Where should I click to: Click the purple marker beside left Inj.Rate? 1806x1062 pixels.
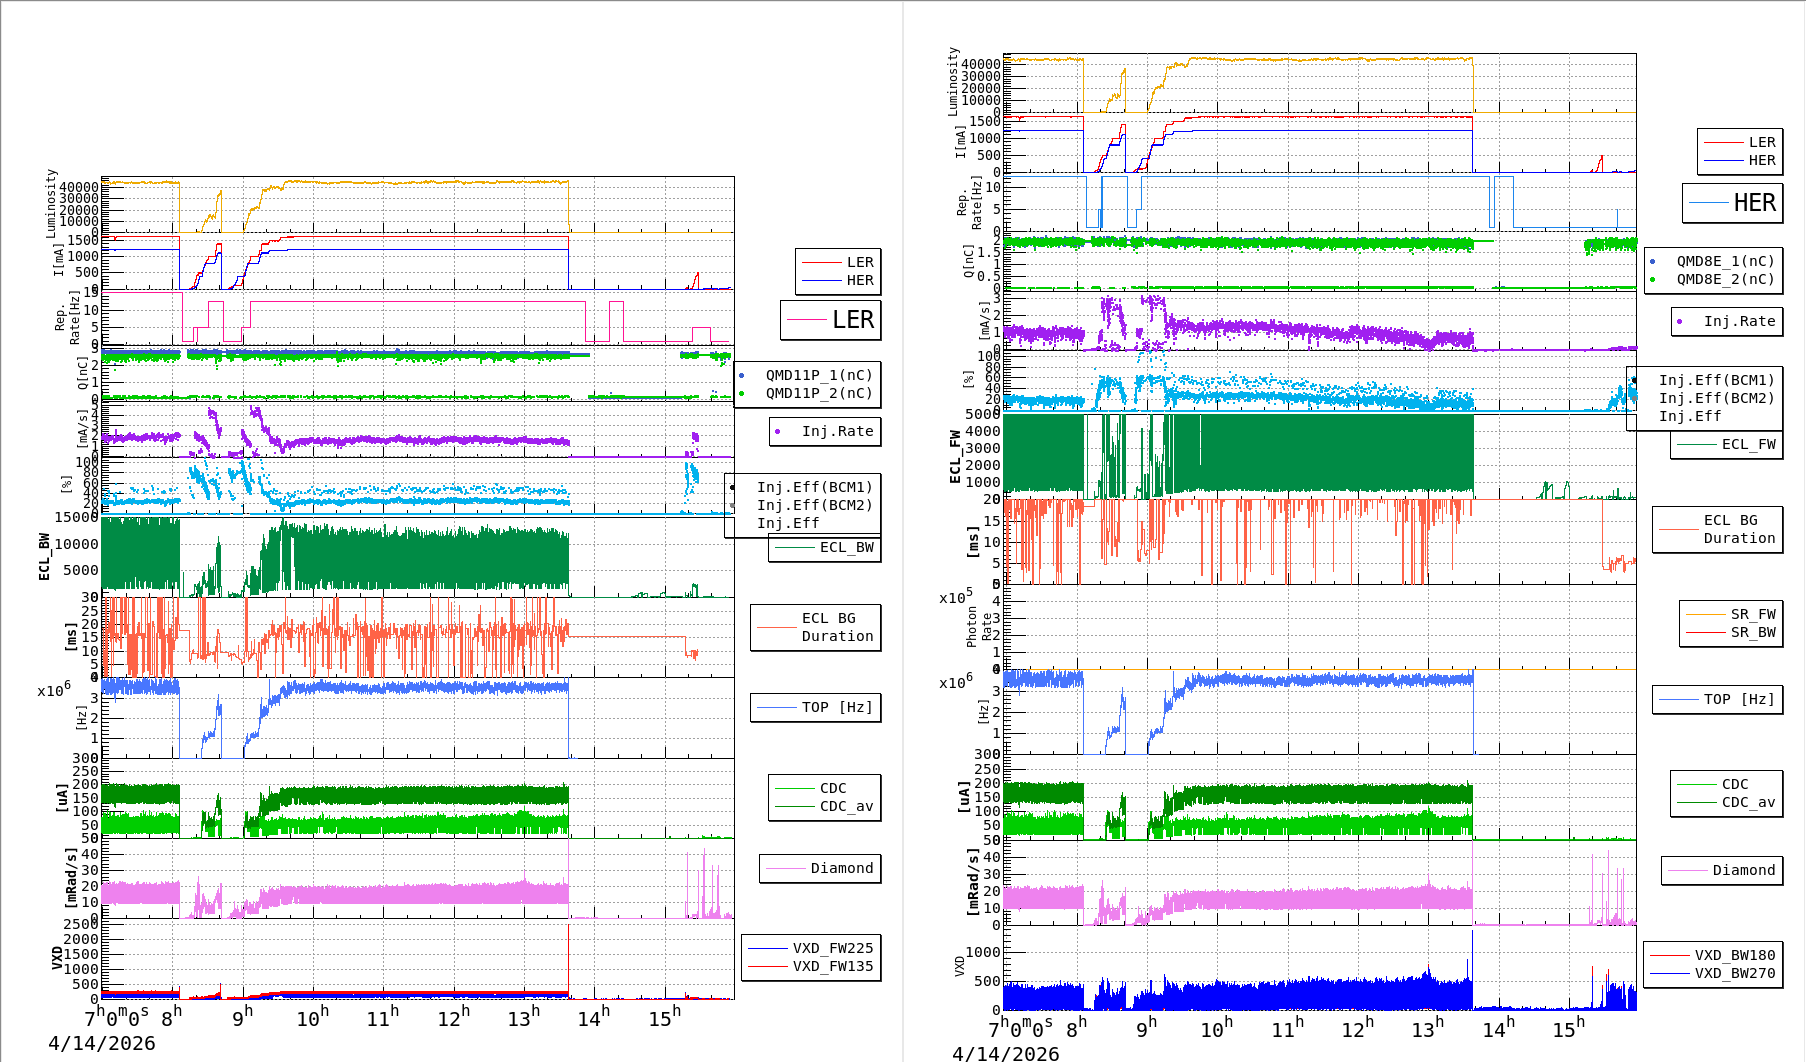(778, 432)
